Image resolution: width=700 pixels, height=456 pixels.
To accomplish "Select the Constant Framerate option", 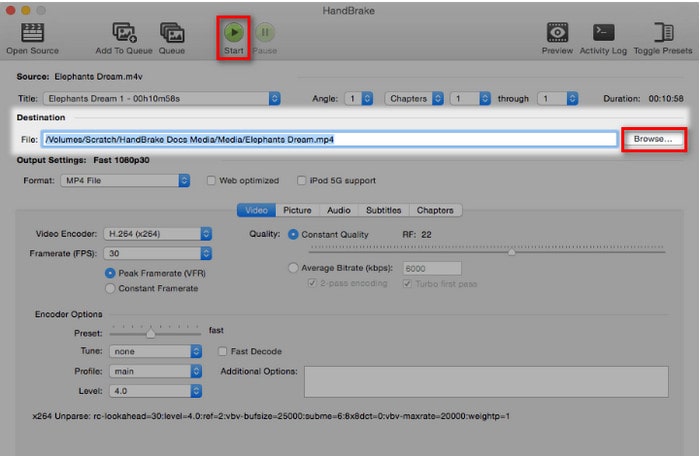I will (111, 289).
